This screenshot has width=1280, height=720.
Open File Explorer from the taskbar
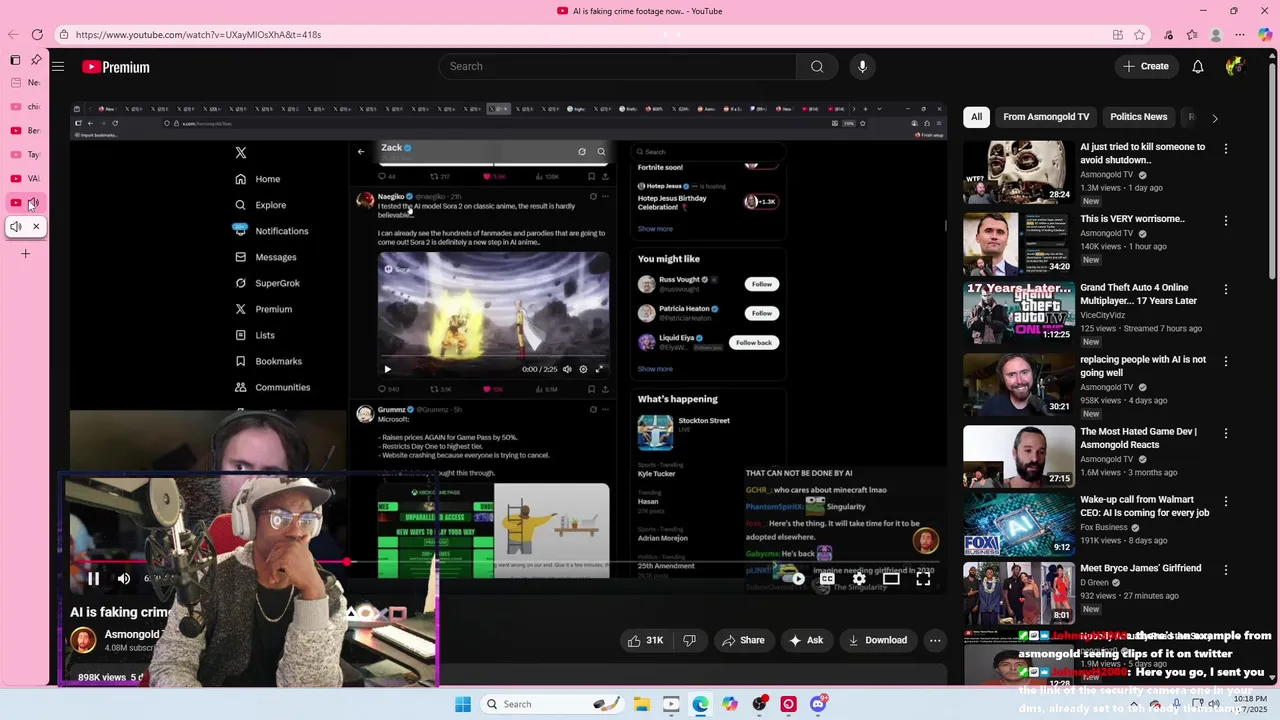641,704
